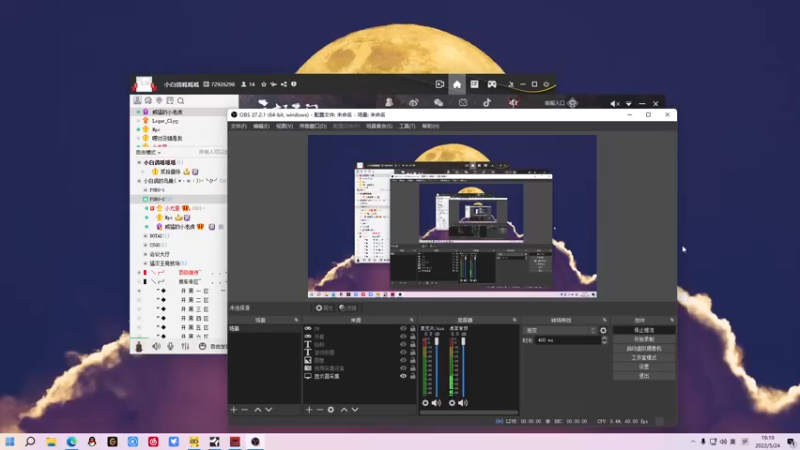Click fourth button in OBS Controls panel
The image size is (800, 450).
(644, 358)
